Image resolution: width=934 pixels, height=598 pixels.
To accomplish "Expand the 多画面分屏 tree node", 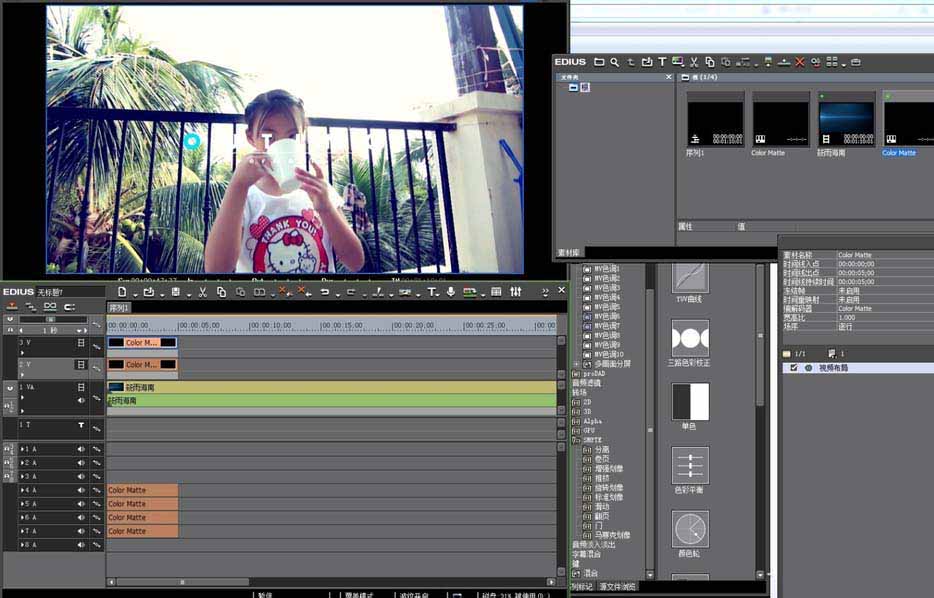I will pyautogui.click(x=577, y=363).
